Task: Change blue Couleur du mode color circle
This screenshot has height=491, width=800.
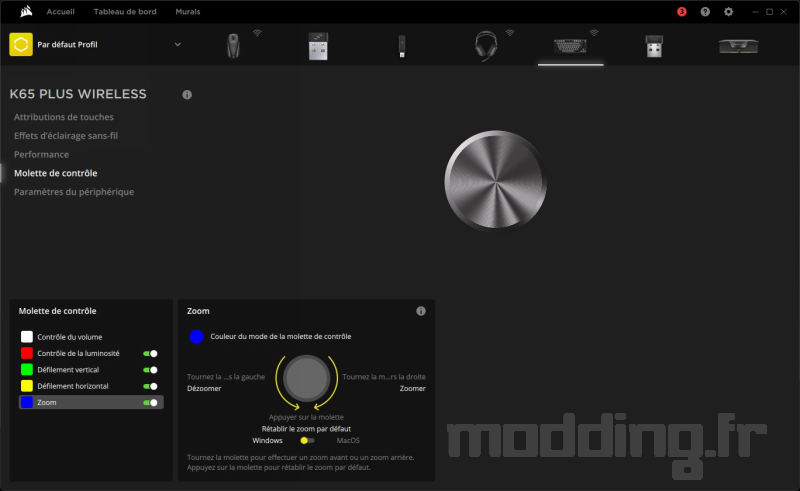Action: click(x=196, y=336)
